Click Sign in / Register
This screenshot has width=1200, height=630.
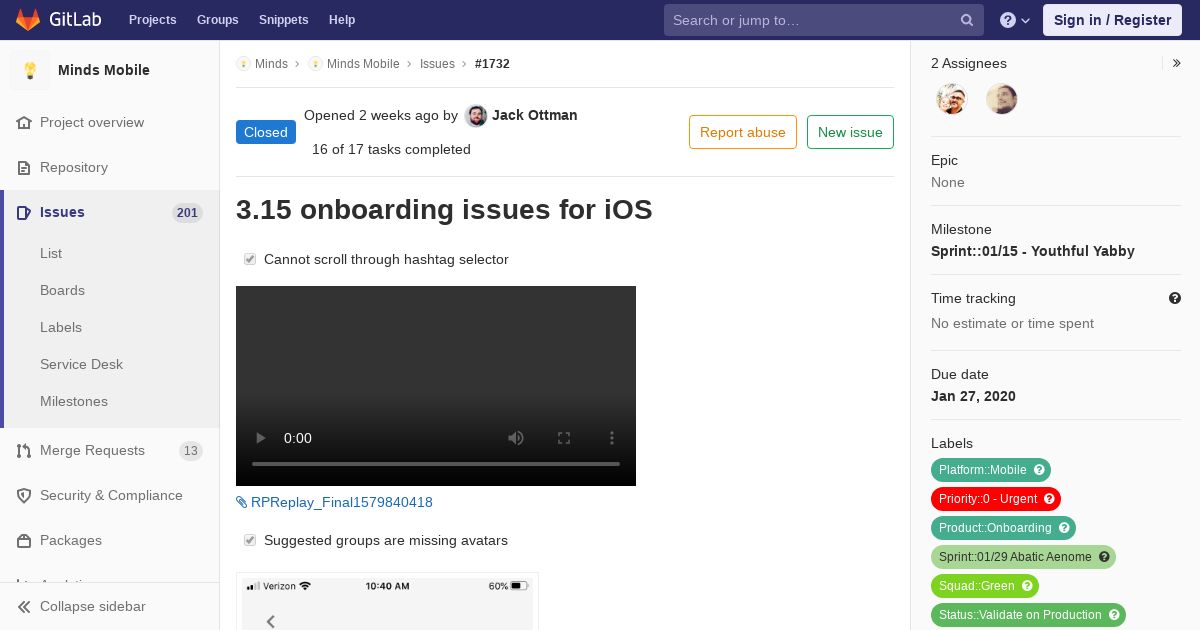pyautogui.click(x=1112, y=20)
